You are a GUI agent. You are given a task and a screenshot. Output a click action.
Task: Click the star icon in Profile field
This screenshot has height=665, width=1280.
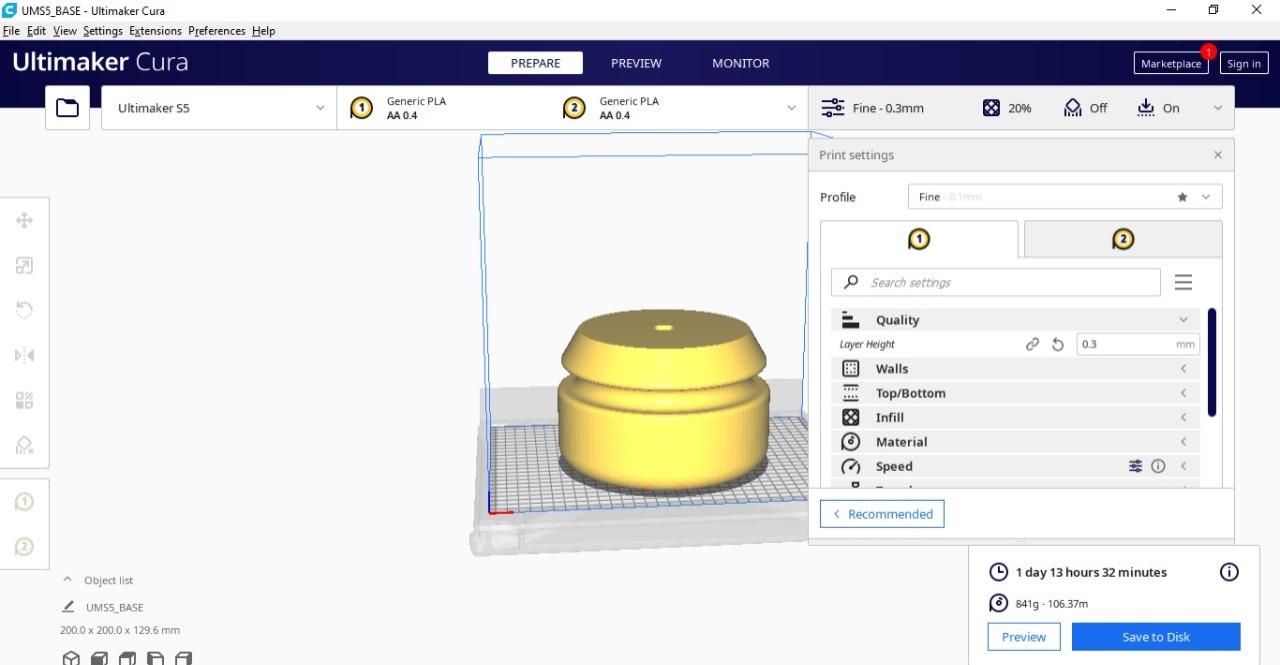click(1182, 197)
